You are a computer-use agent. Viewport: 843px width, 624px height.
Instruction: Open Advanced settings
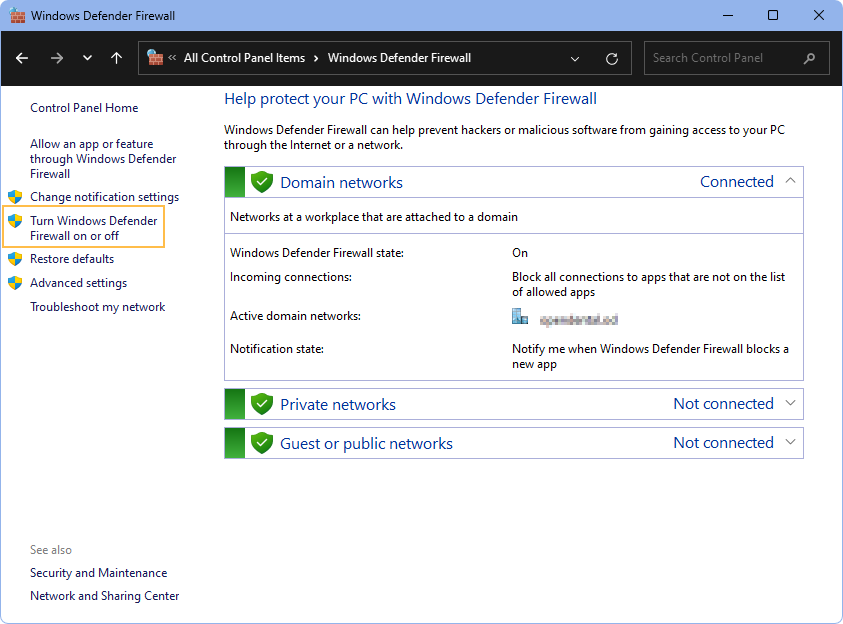pyautogui.click(x=78, y=283)
